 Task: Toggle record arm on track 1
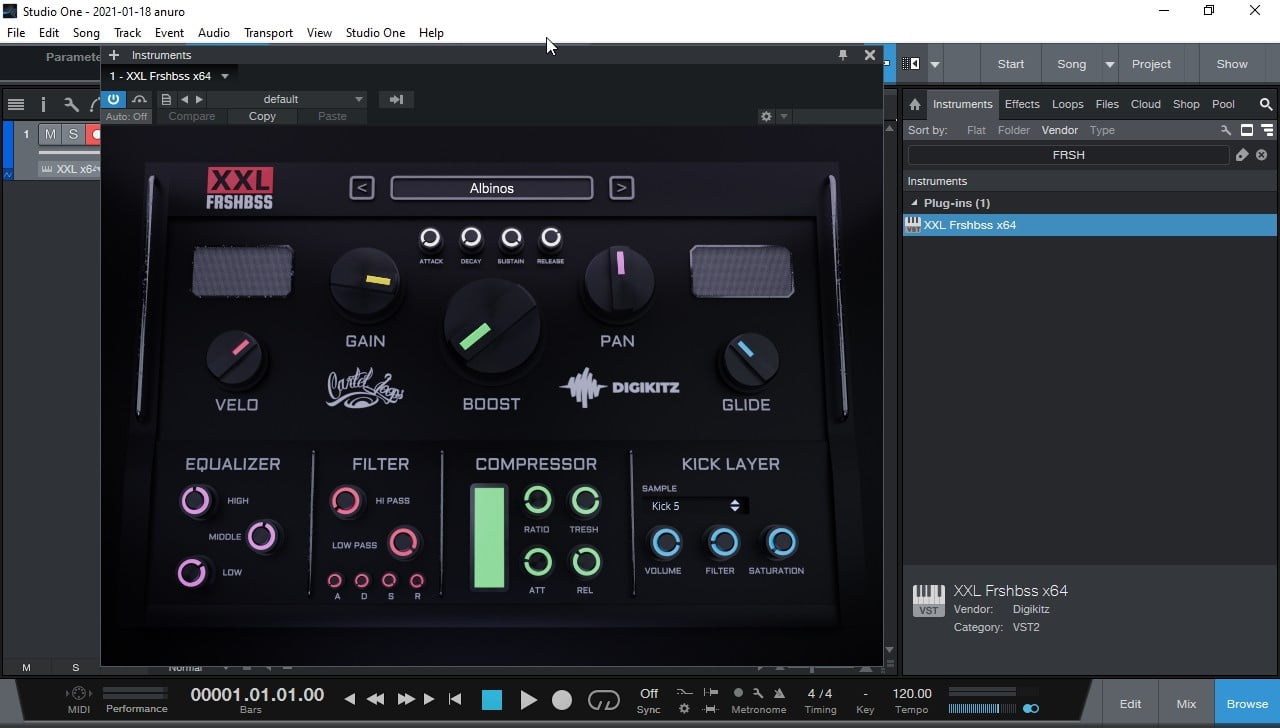pyautogui.click(x=95, y=134)
